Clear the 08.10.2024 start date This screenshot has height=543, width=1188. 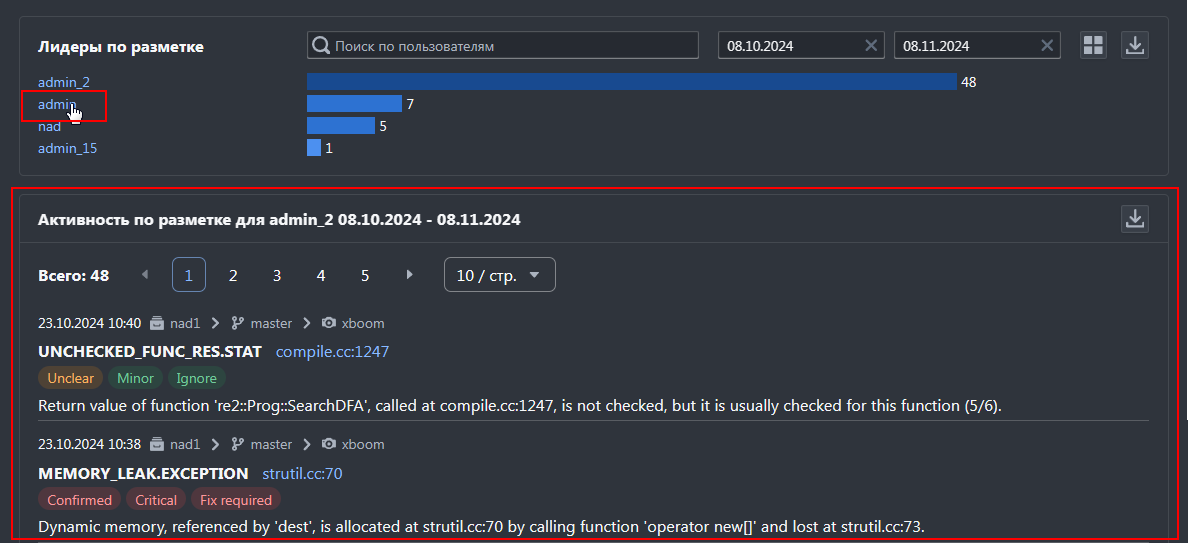871,45
